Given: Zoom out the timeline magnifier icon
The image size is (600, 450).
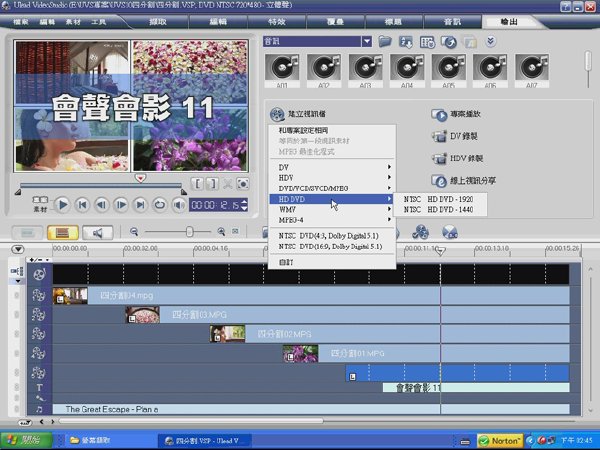Looking at the screenshot, I should (134, 231).
